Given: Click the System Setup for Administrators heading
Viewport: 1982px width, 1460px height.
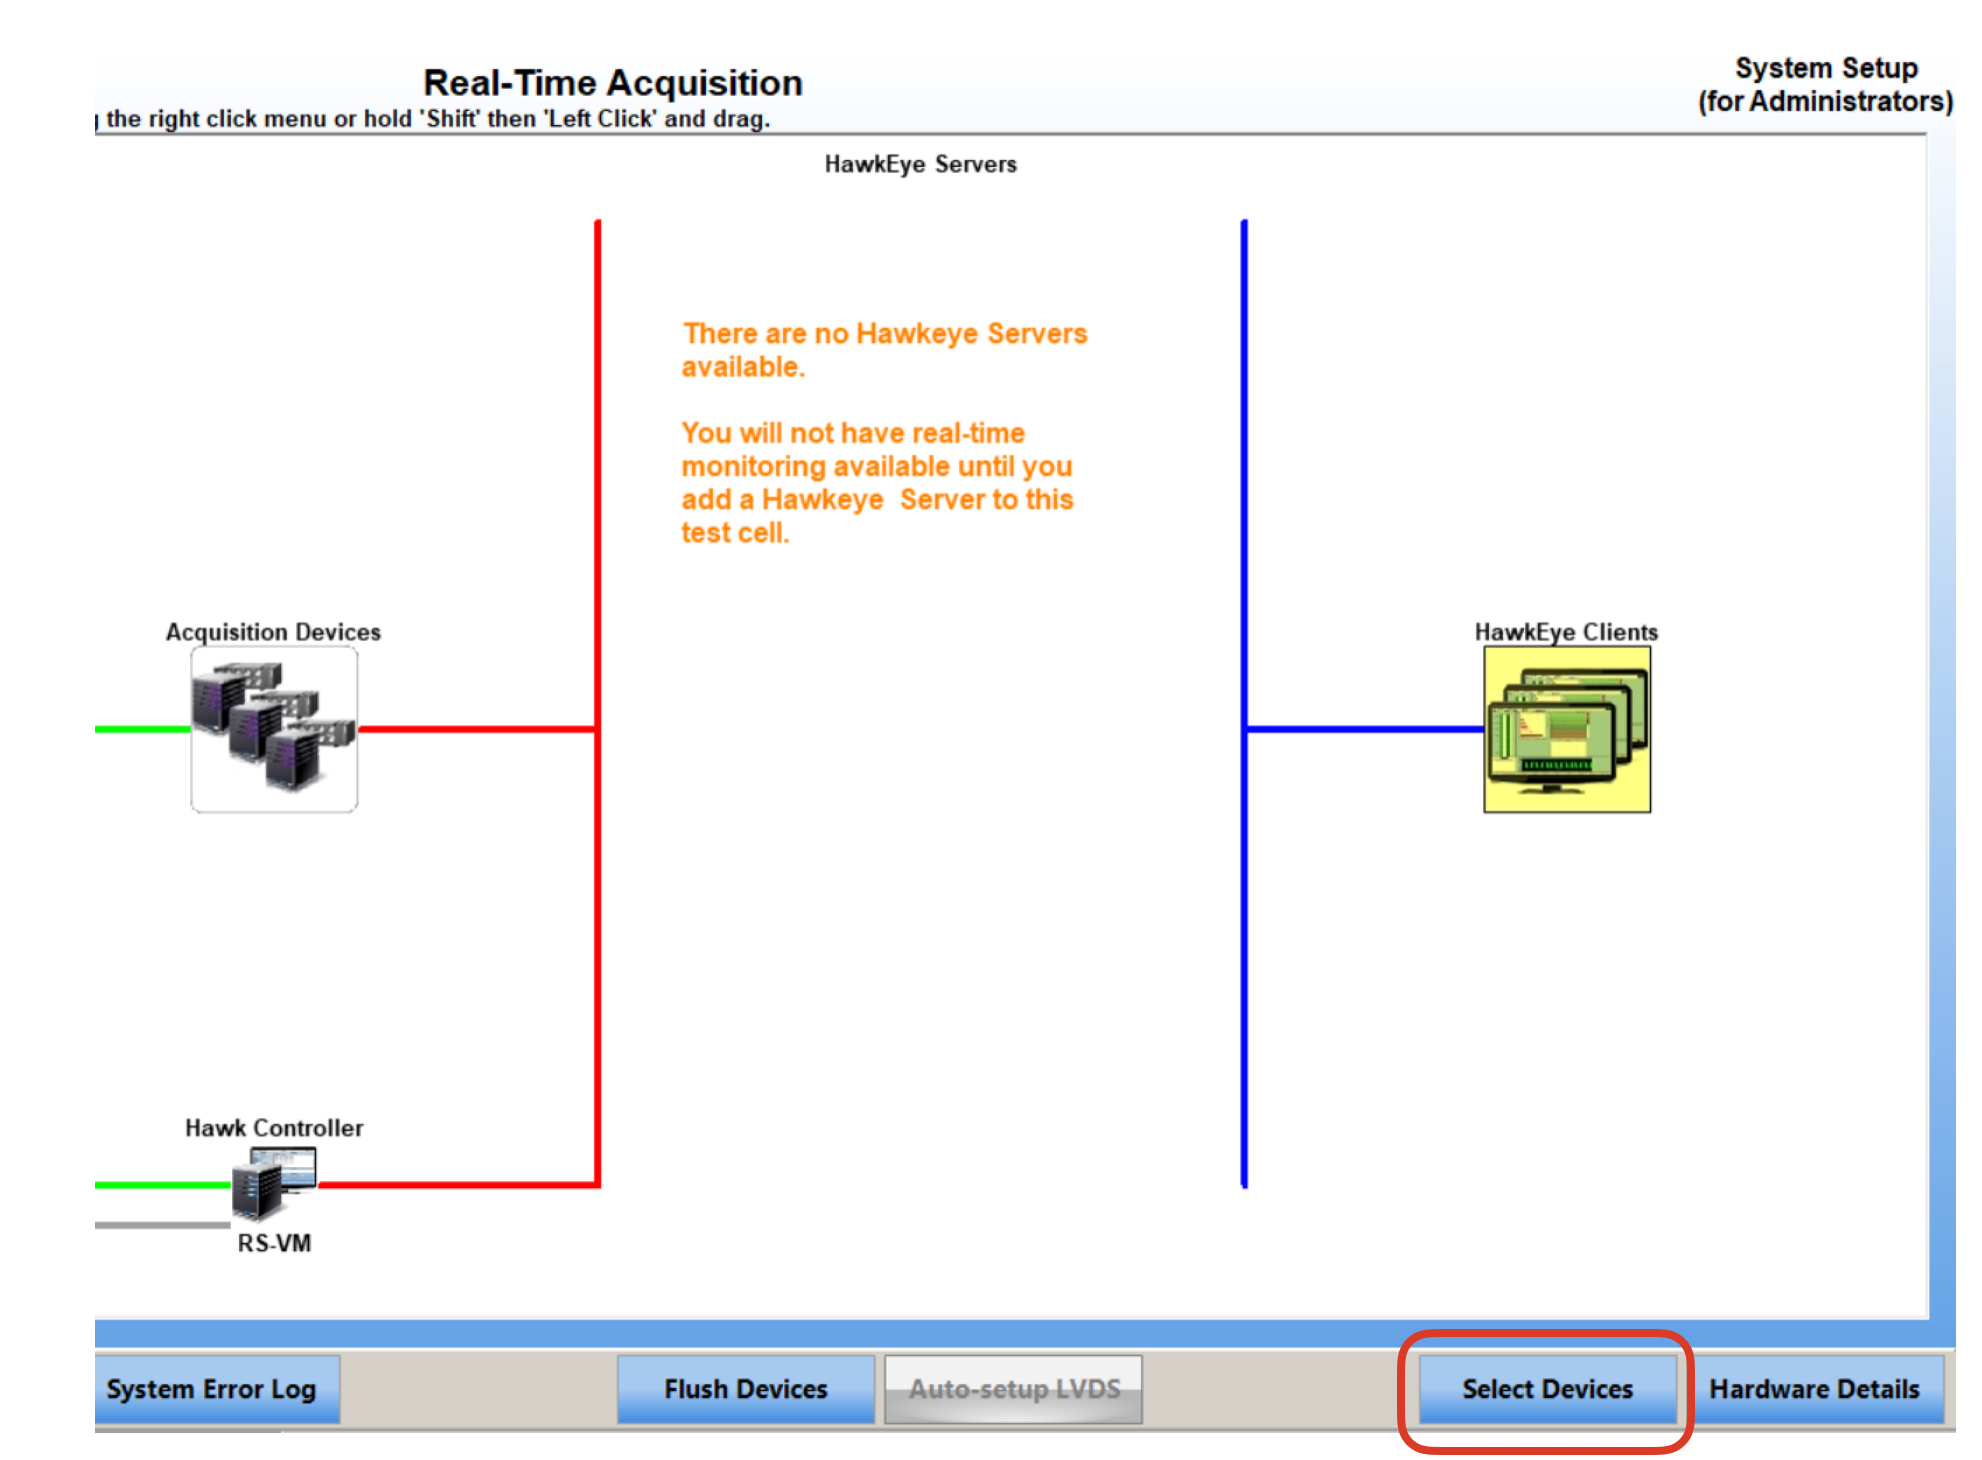Looking at the screenshot, I should point(1825,84).
